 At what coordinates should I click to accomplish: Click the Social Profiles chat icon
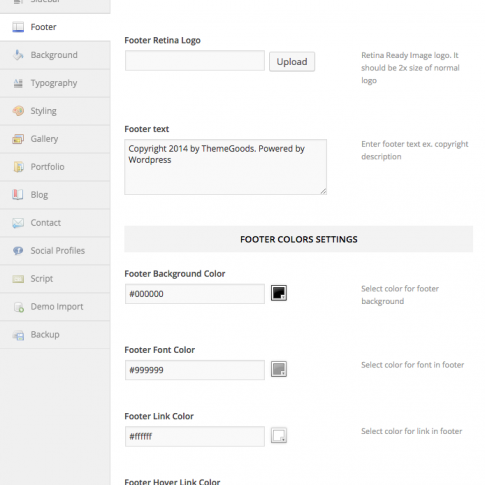[x=18, y=251]
